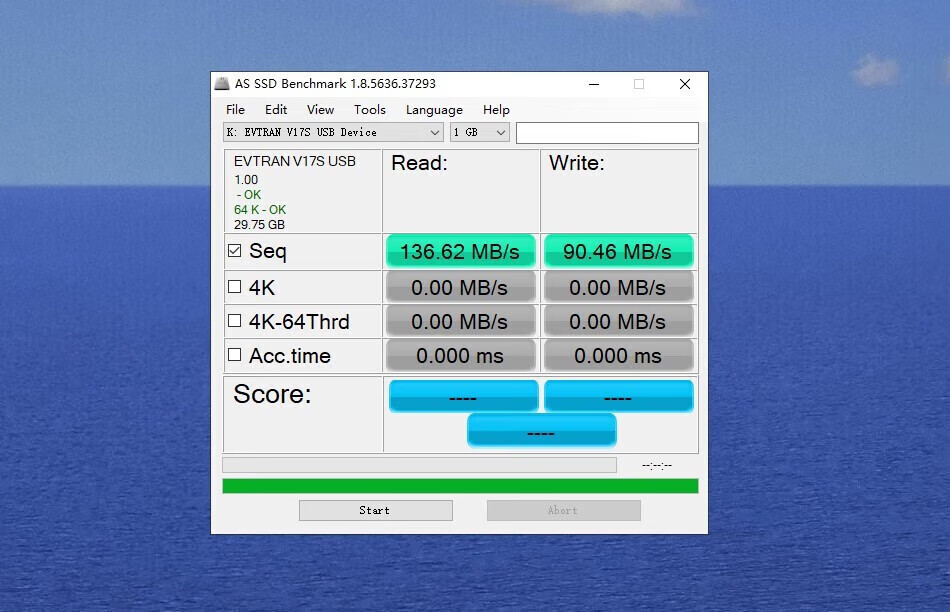The height and width of the screenshot is (612, 950).
Task: Enable the 4K-64Thrd test checkbox
Action: (x=235, y=321)
